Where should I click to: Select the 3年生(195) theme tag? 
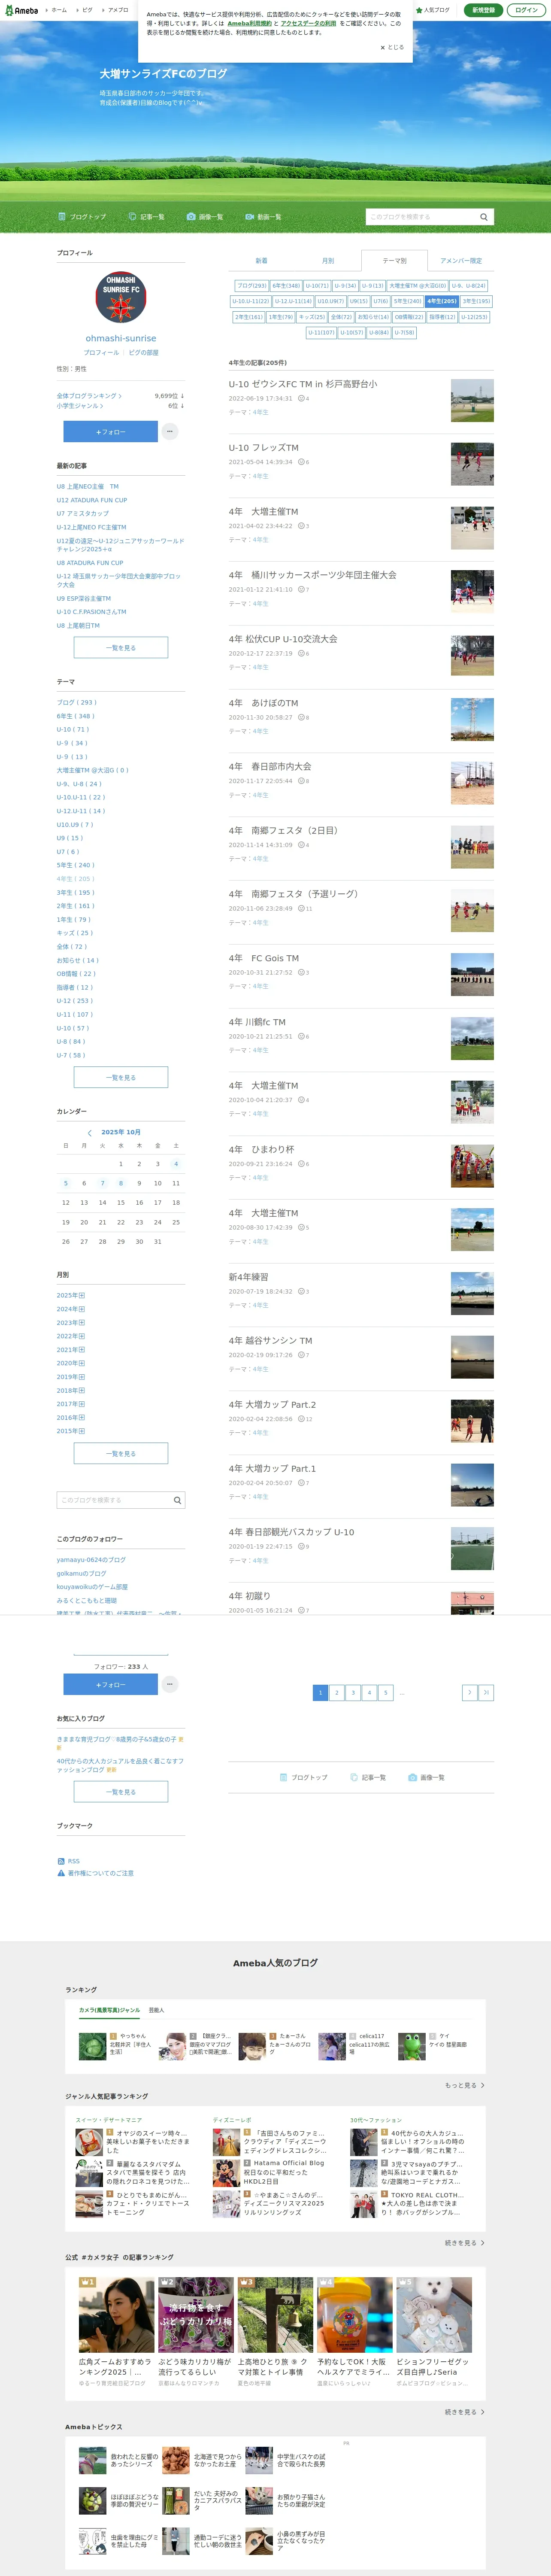pyautogui.click(x=476, y=301)
